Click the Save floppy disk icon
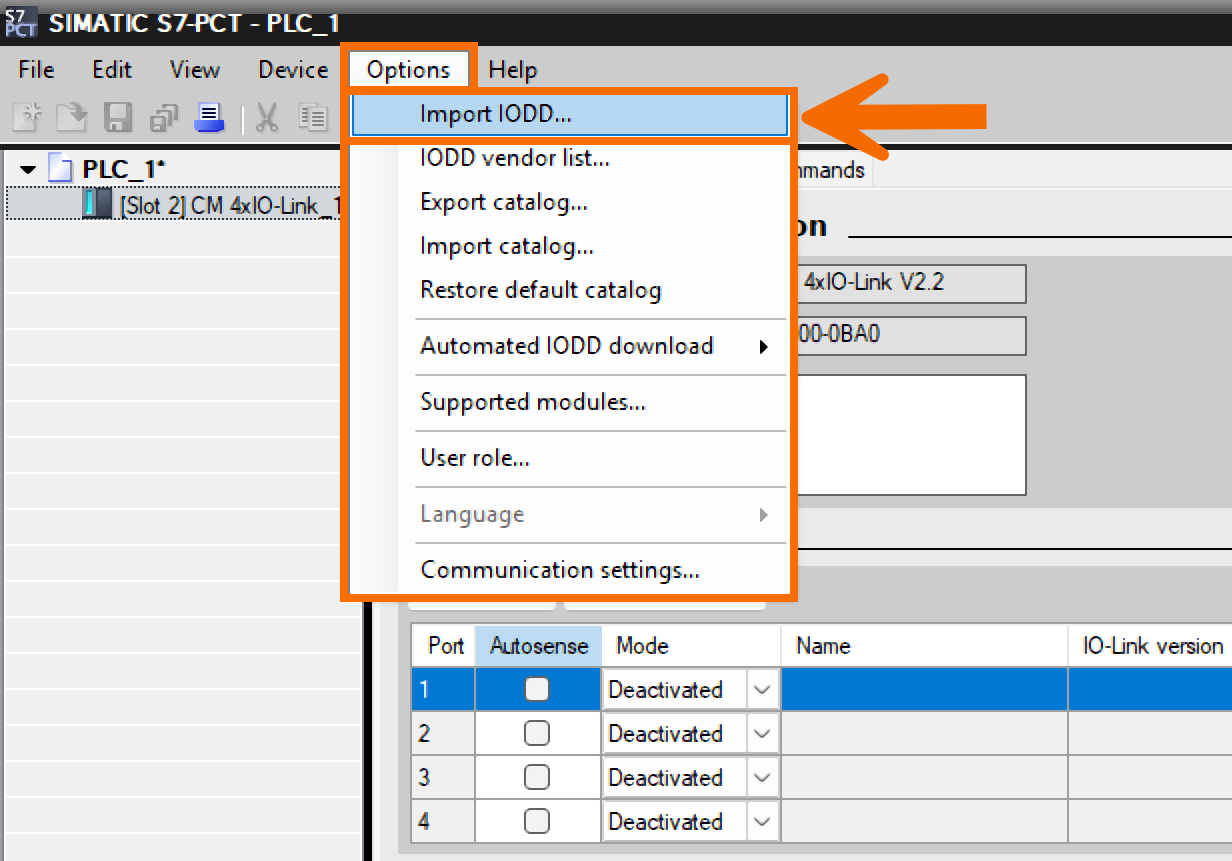 point(119,117)
